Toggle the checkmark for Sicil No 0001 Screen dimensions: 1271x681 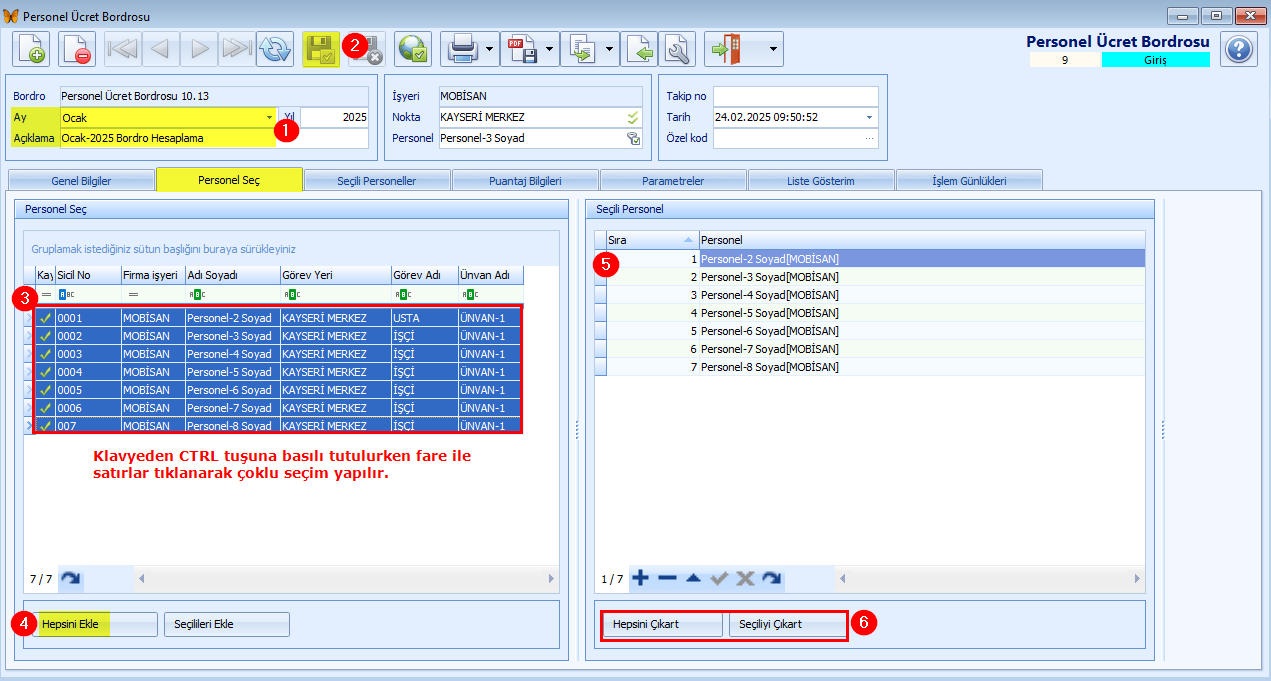(x=45, y=318)
